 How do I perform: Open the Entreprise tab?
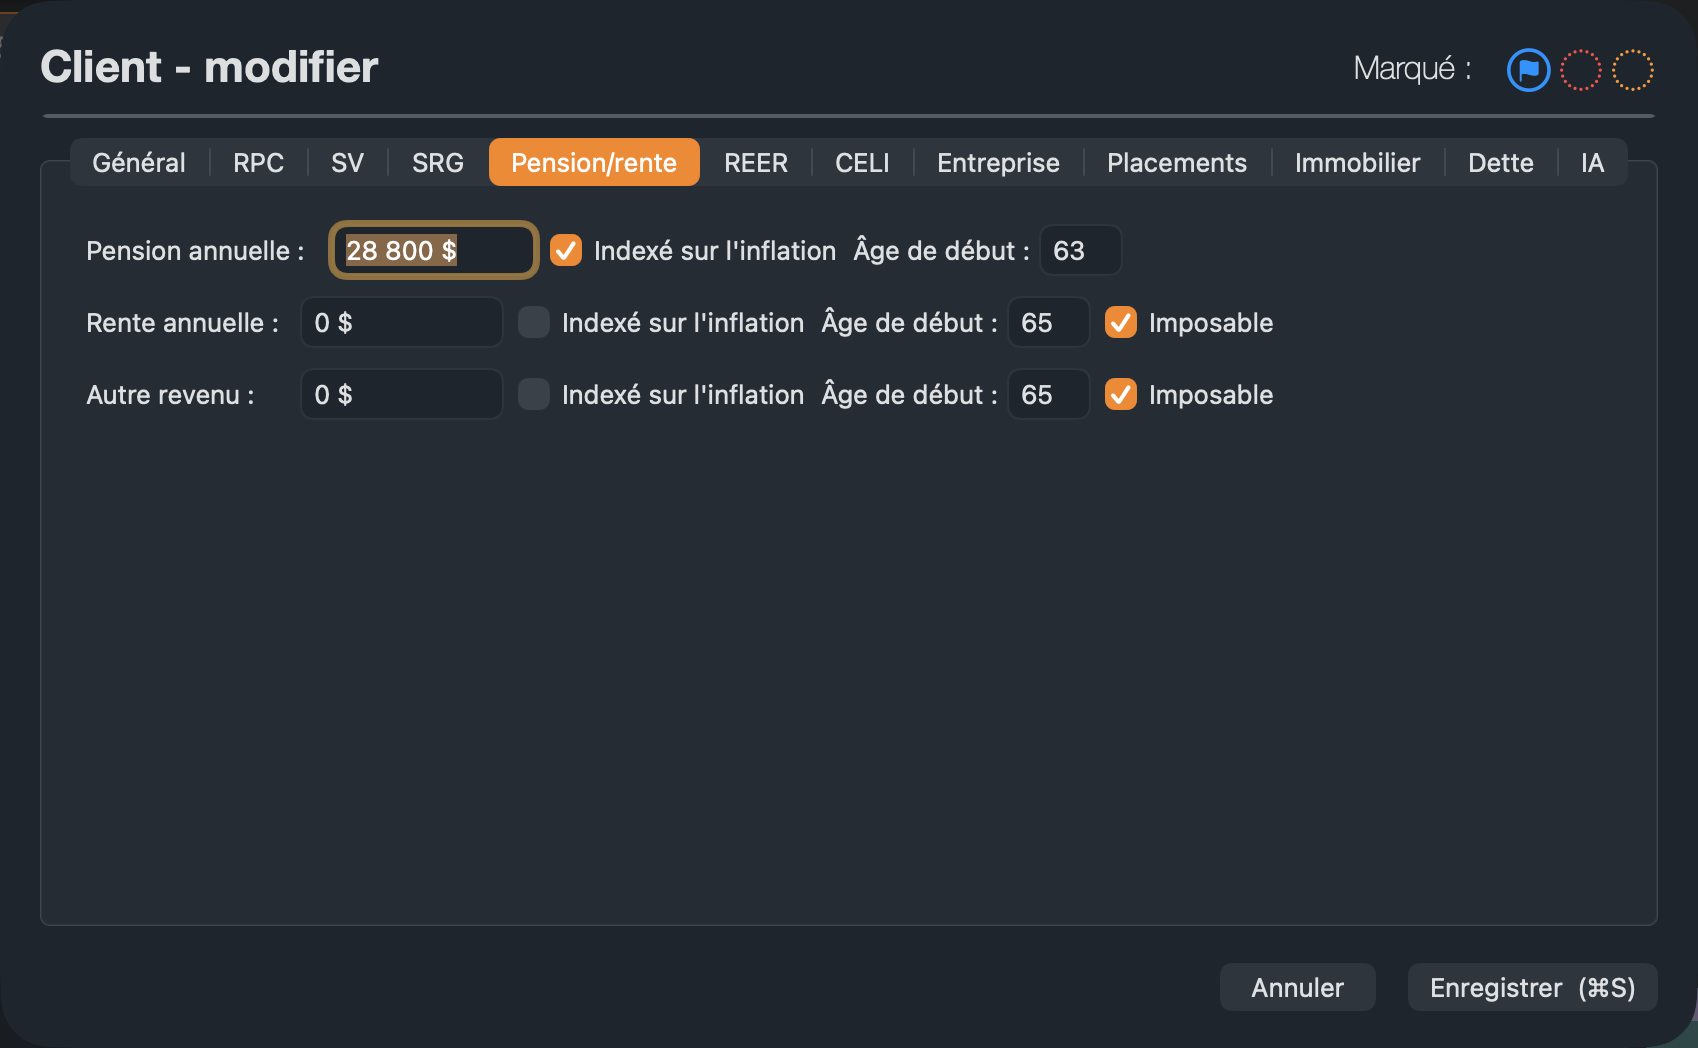coord(998,162)
